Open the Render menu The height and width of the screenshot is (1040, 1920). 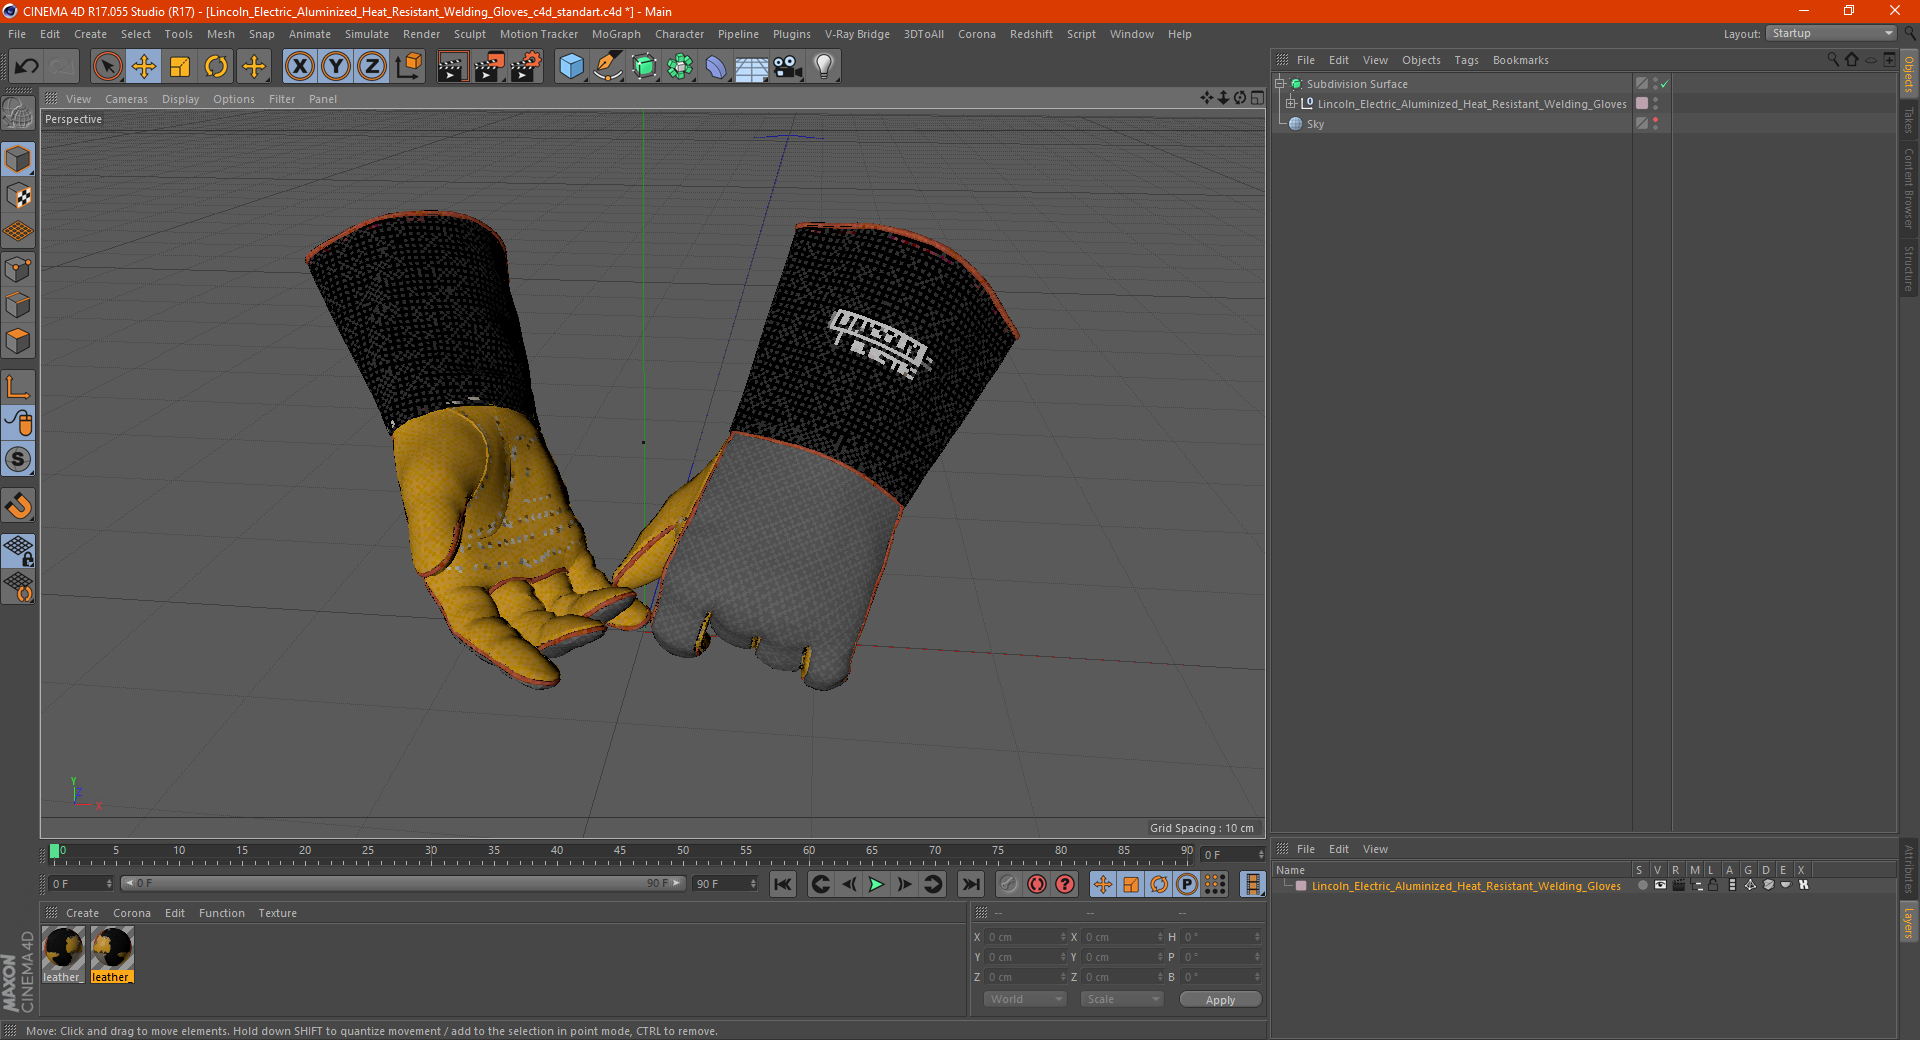[x=421, y=34]
